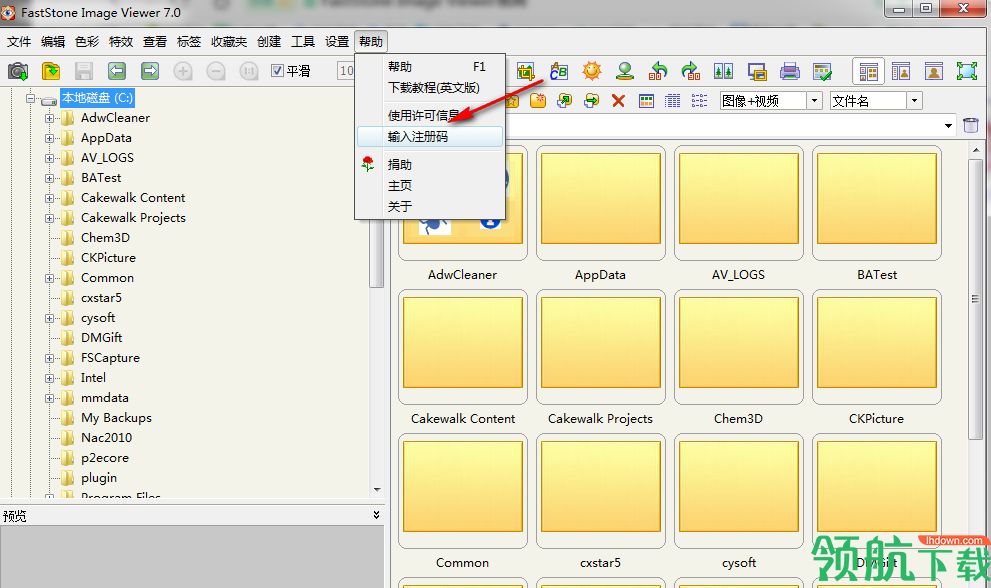Viewport: 991px width, 588px height.
Task: Select thumbnails view style
Action: tap(646, 101)
